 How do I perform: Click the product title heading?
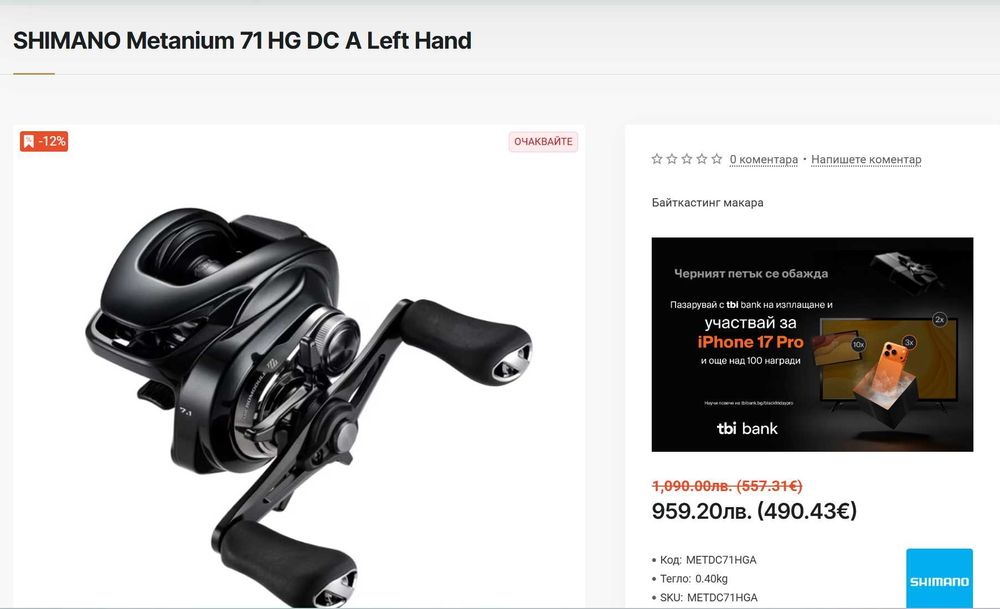(242, 41)
